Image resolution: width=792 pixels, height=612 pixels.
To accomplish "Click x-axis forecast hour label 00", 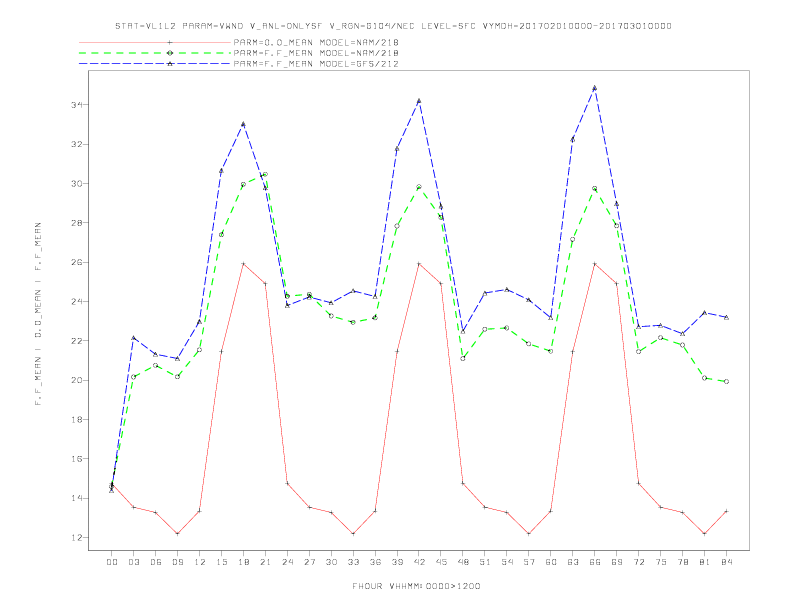I will [112, 562].
